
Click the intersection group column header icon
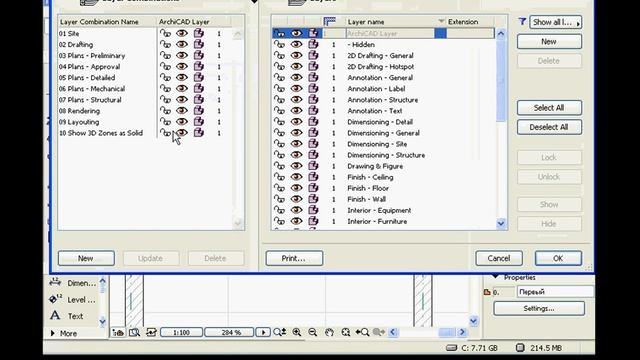tap(329, 21)
